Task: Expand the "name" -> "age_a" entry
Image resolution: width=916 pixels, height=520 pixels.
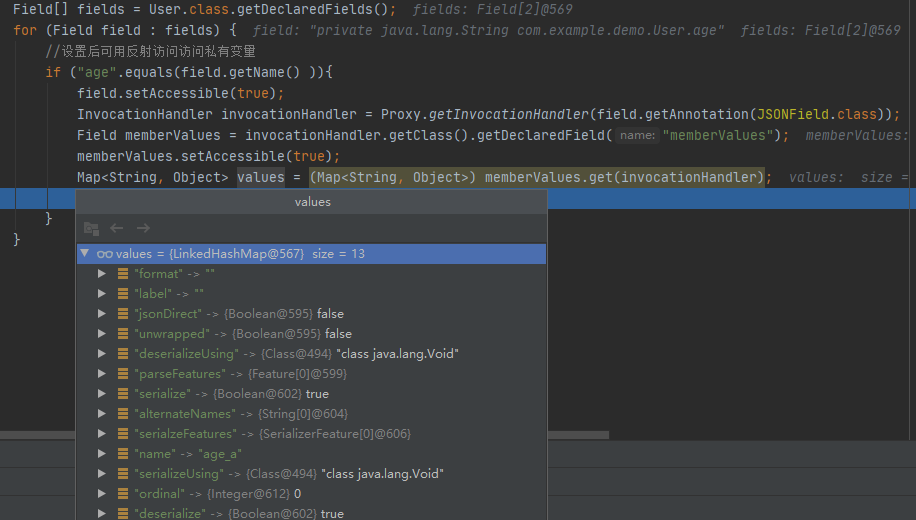Action: 102,453
